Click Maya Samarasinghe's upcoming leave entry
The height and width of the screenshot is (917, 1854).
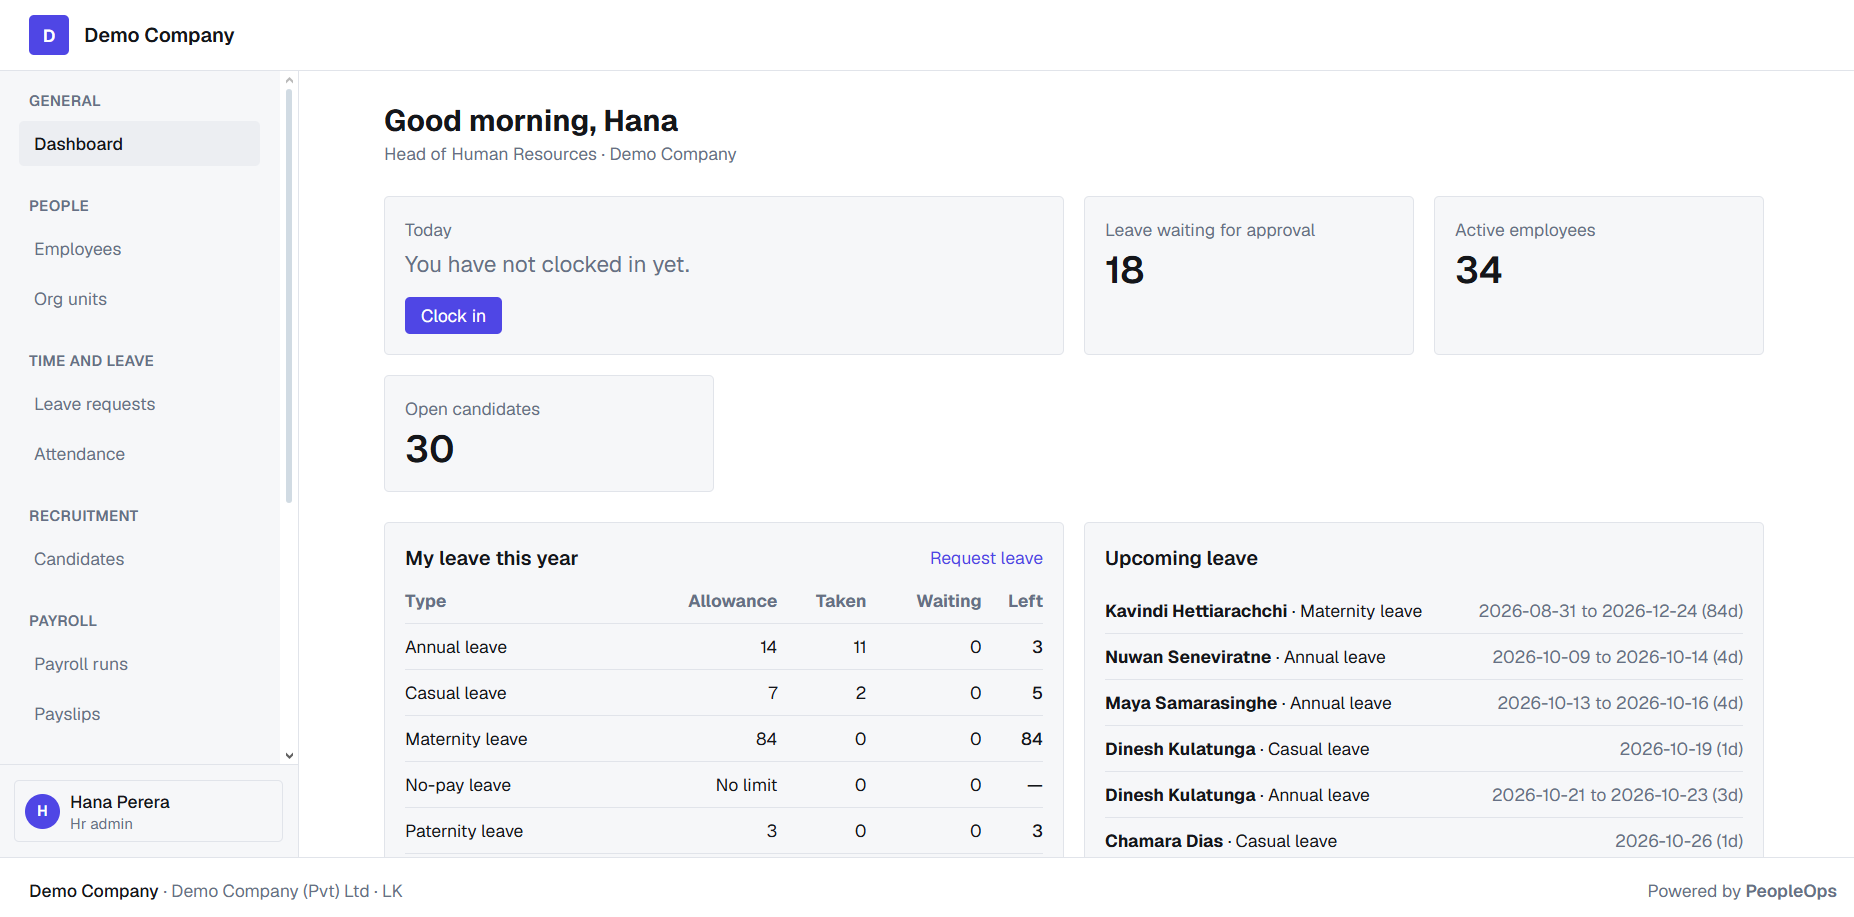coord(1424,703)
